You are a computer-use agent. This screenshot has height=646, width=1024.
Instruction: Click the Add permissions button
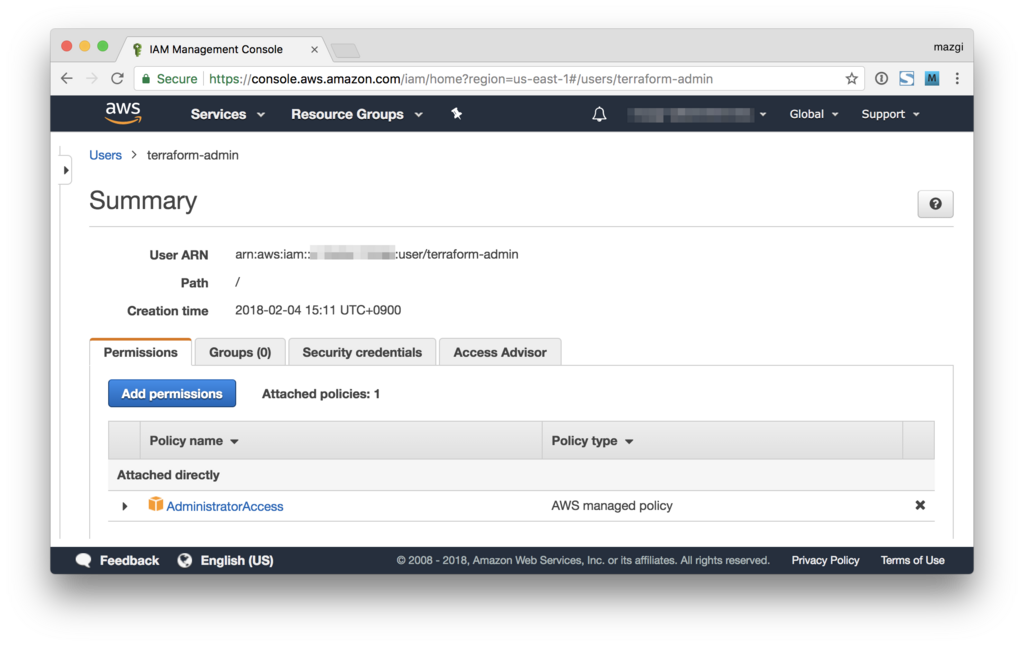click(172, 393)
